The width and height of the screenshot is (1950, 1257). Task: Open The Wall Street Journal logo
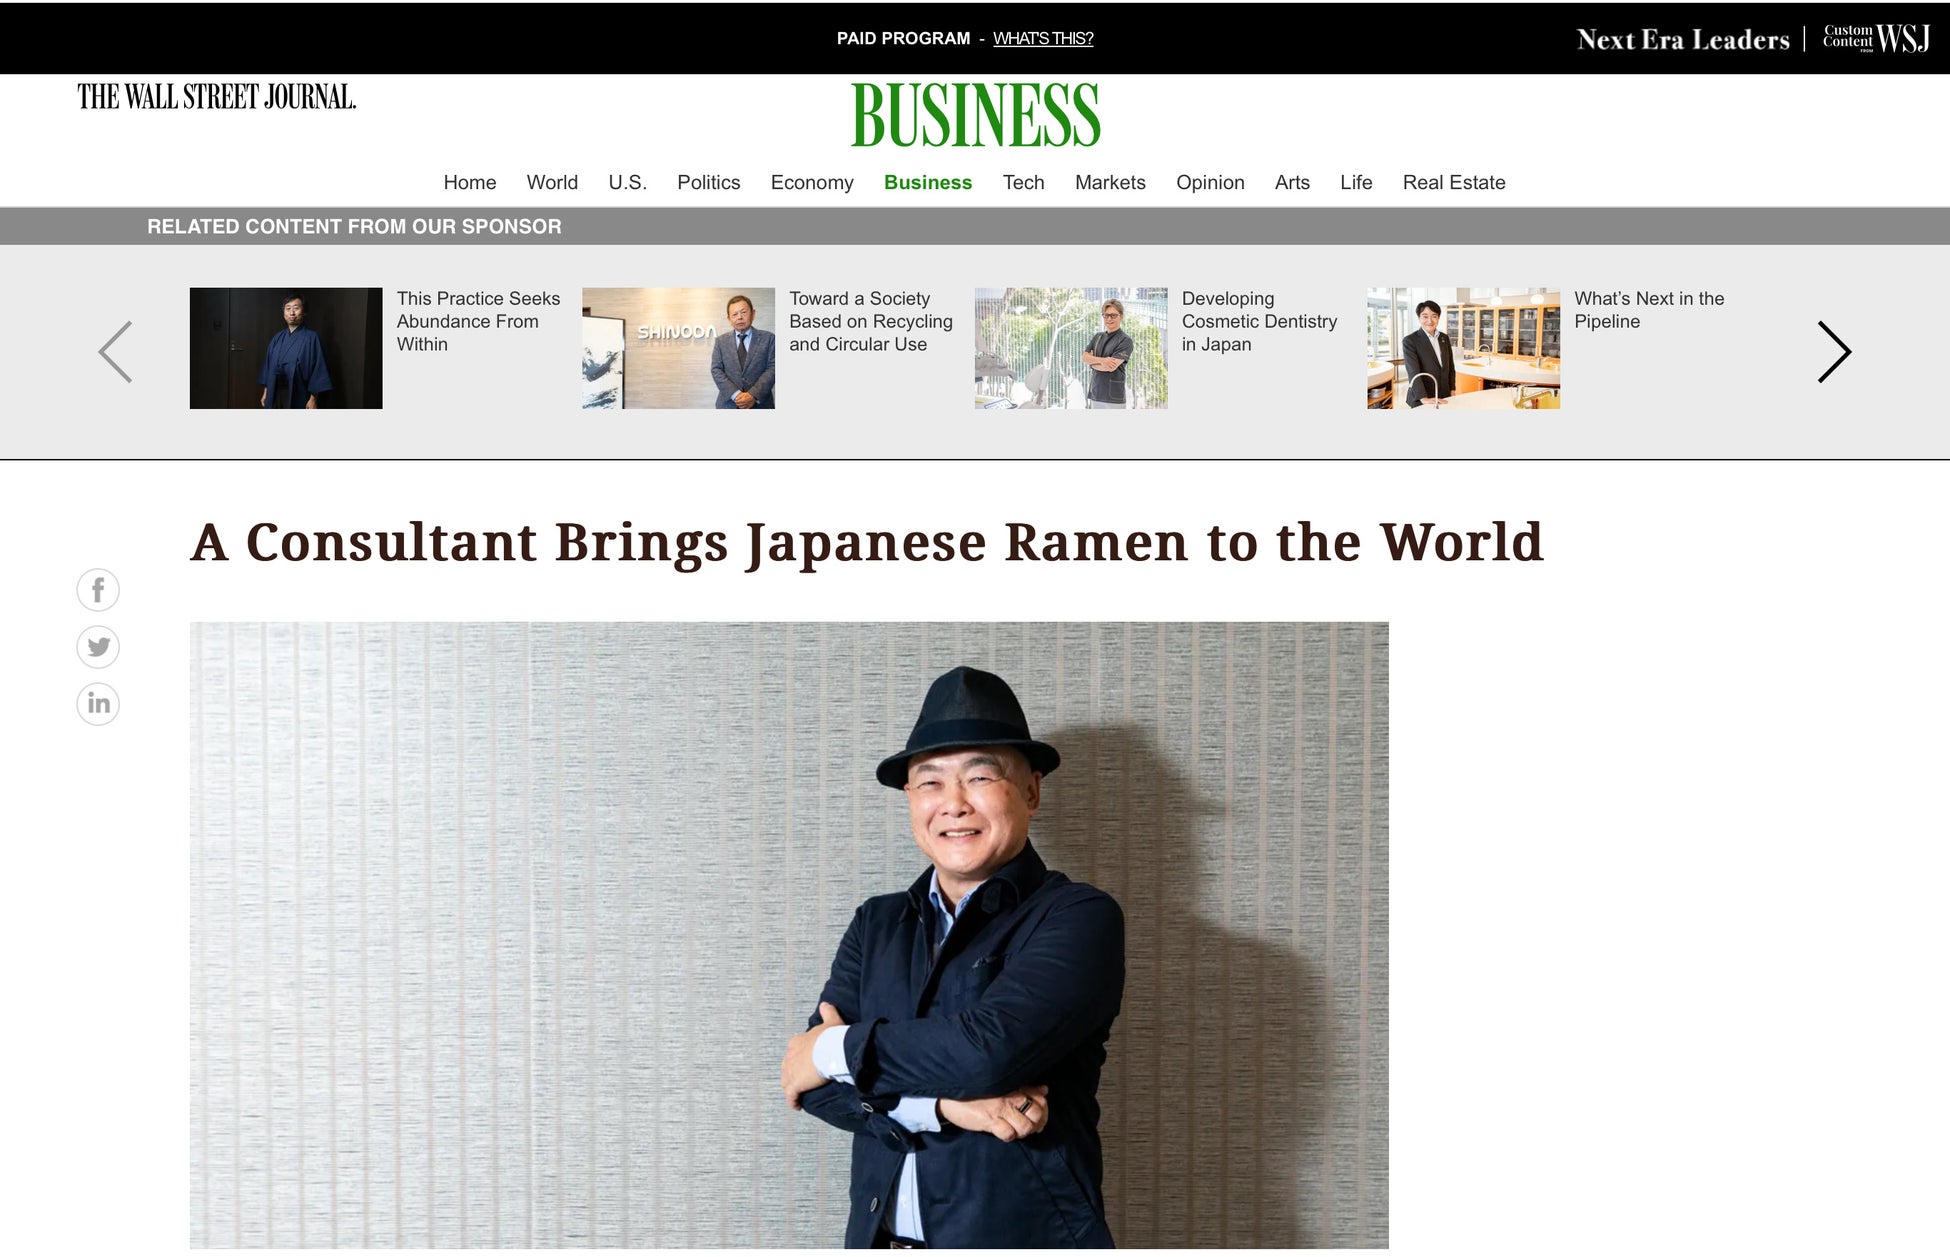tap(217, 97)
